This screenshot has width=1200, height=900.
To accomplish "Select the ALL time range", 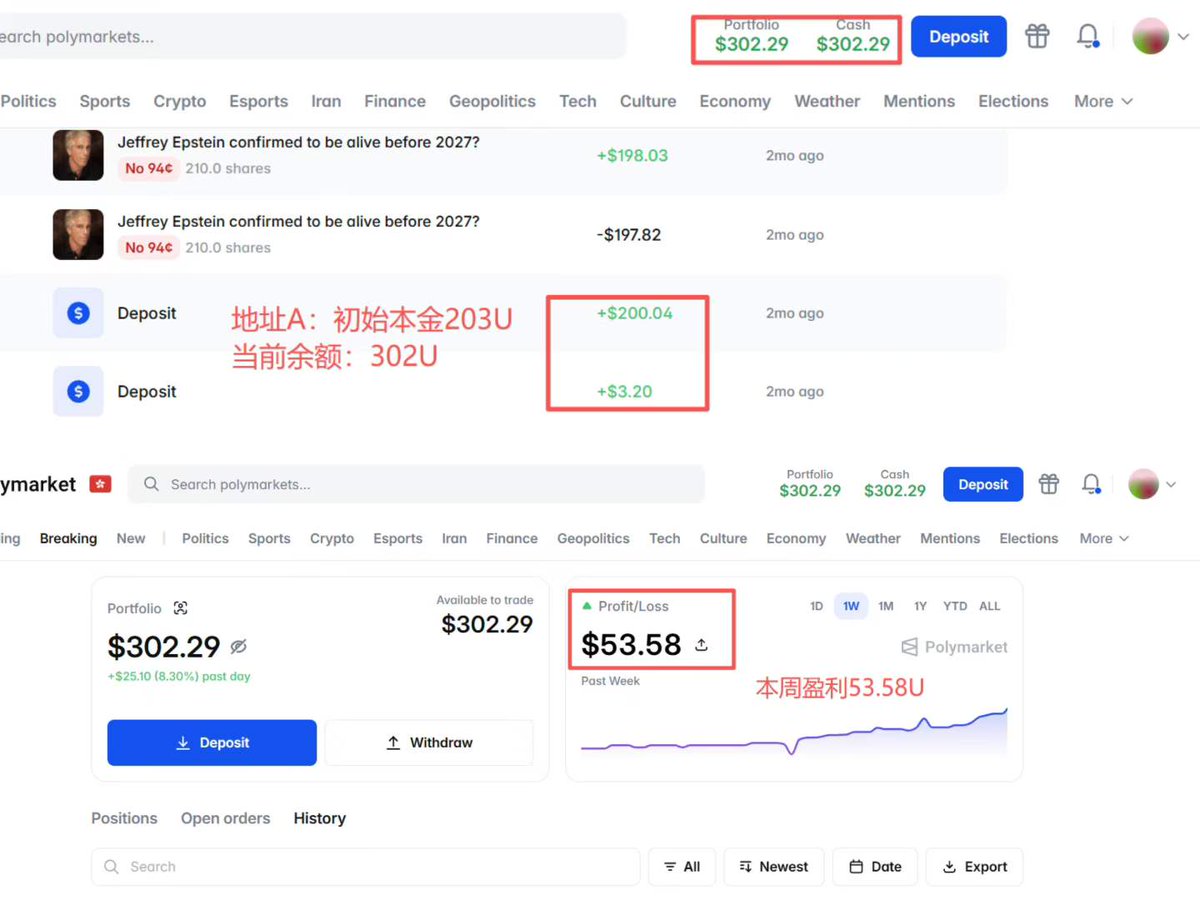I will (x=989, y=606).
